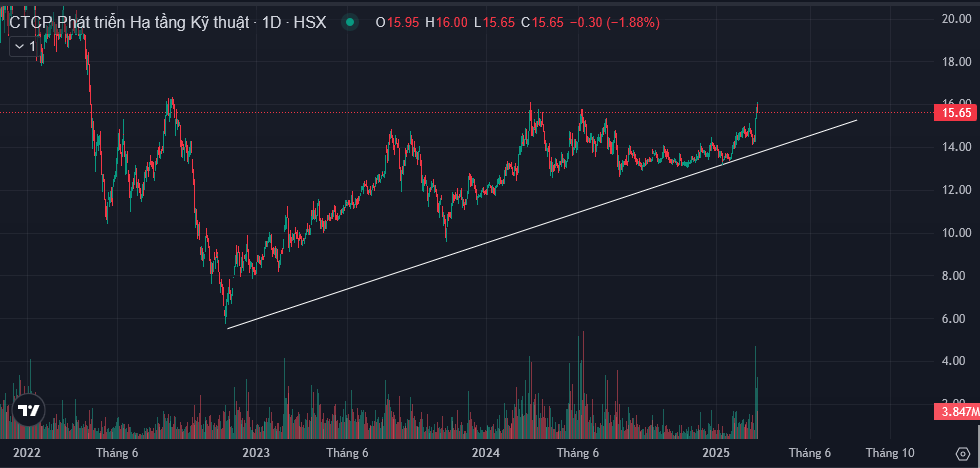The width and height of the screenshot is (980, 468).
Task: Select the white ascending trendline
Action: [x=541, y=224]
